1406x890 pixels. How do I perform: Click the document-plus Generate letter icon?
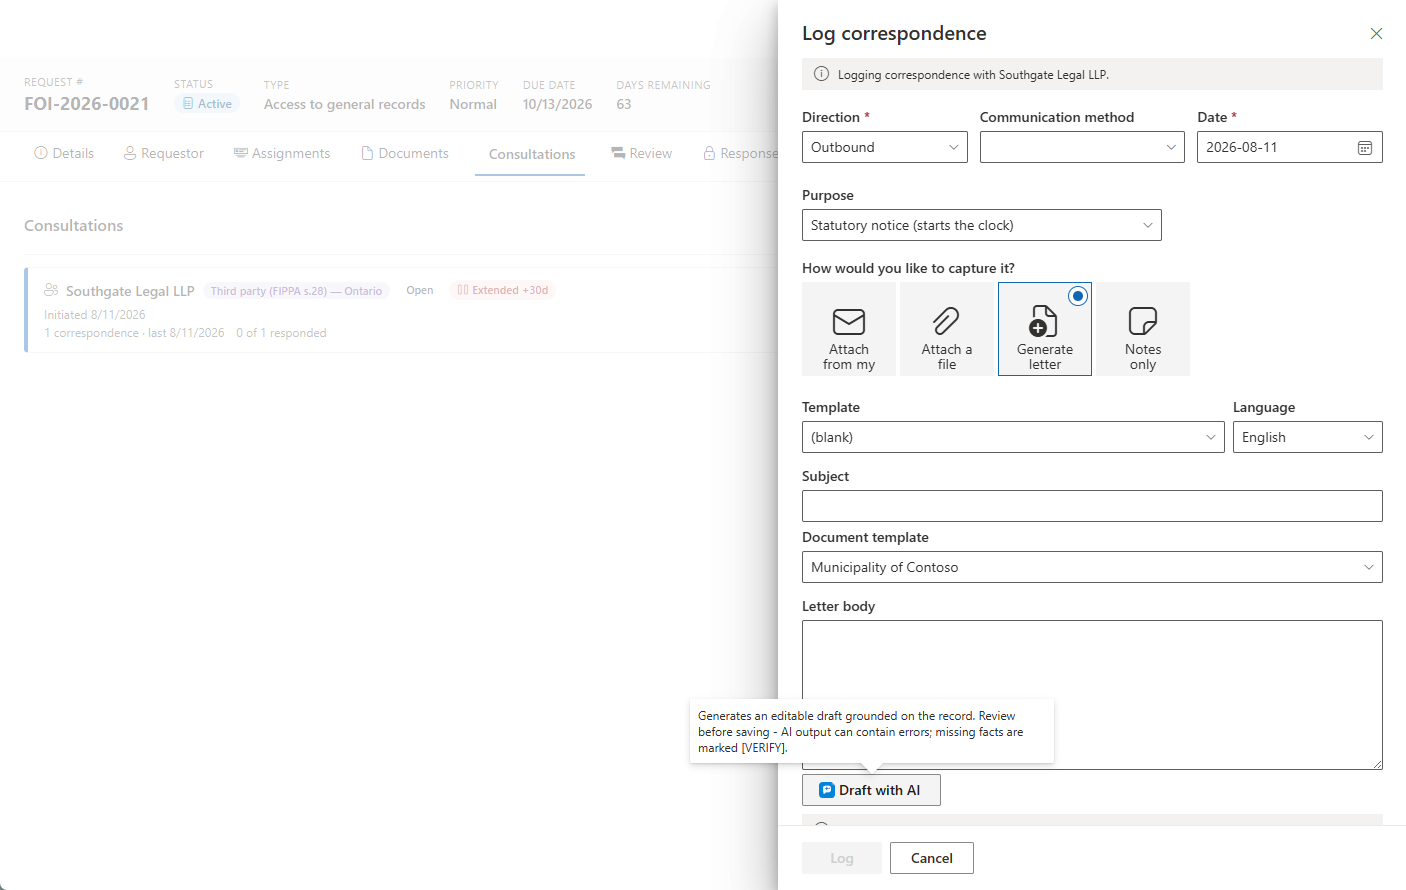[1044, 321]
